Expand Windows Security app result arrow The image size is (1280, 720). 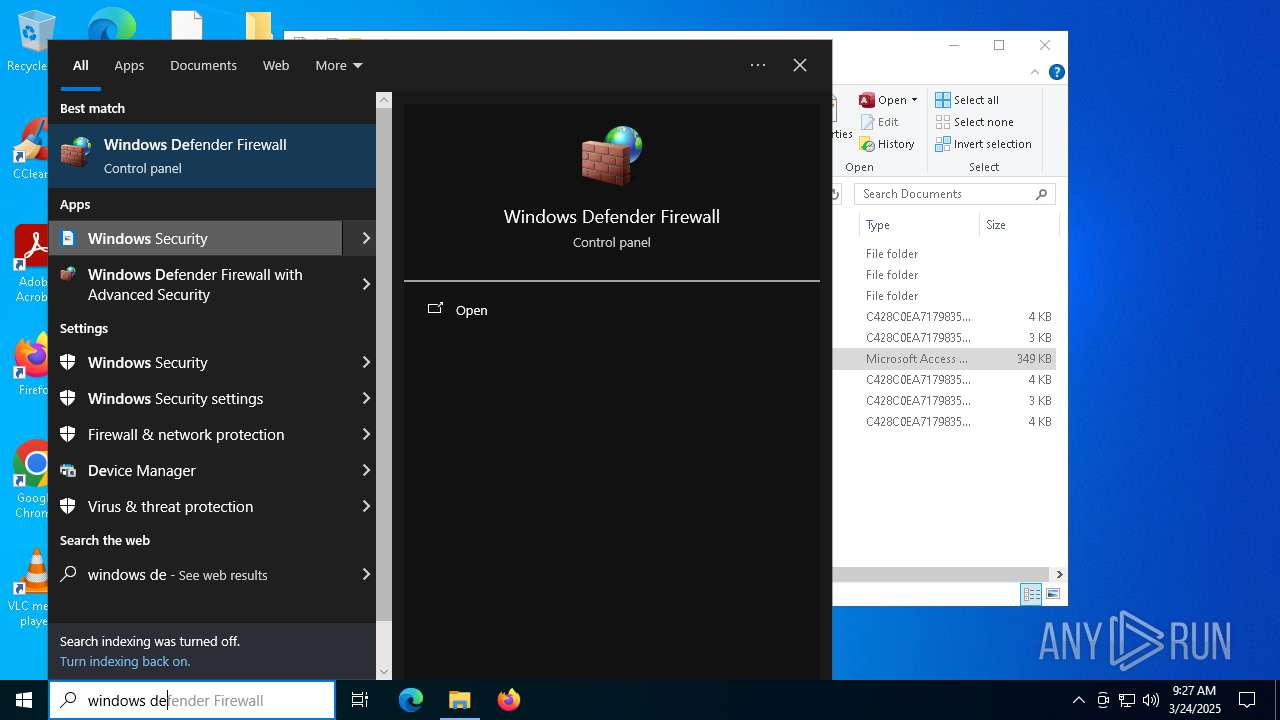click(366, 238)
